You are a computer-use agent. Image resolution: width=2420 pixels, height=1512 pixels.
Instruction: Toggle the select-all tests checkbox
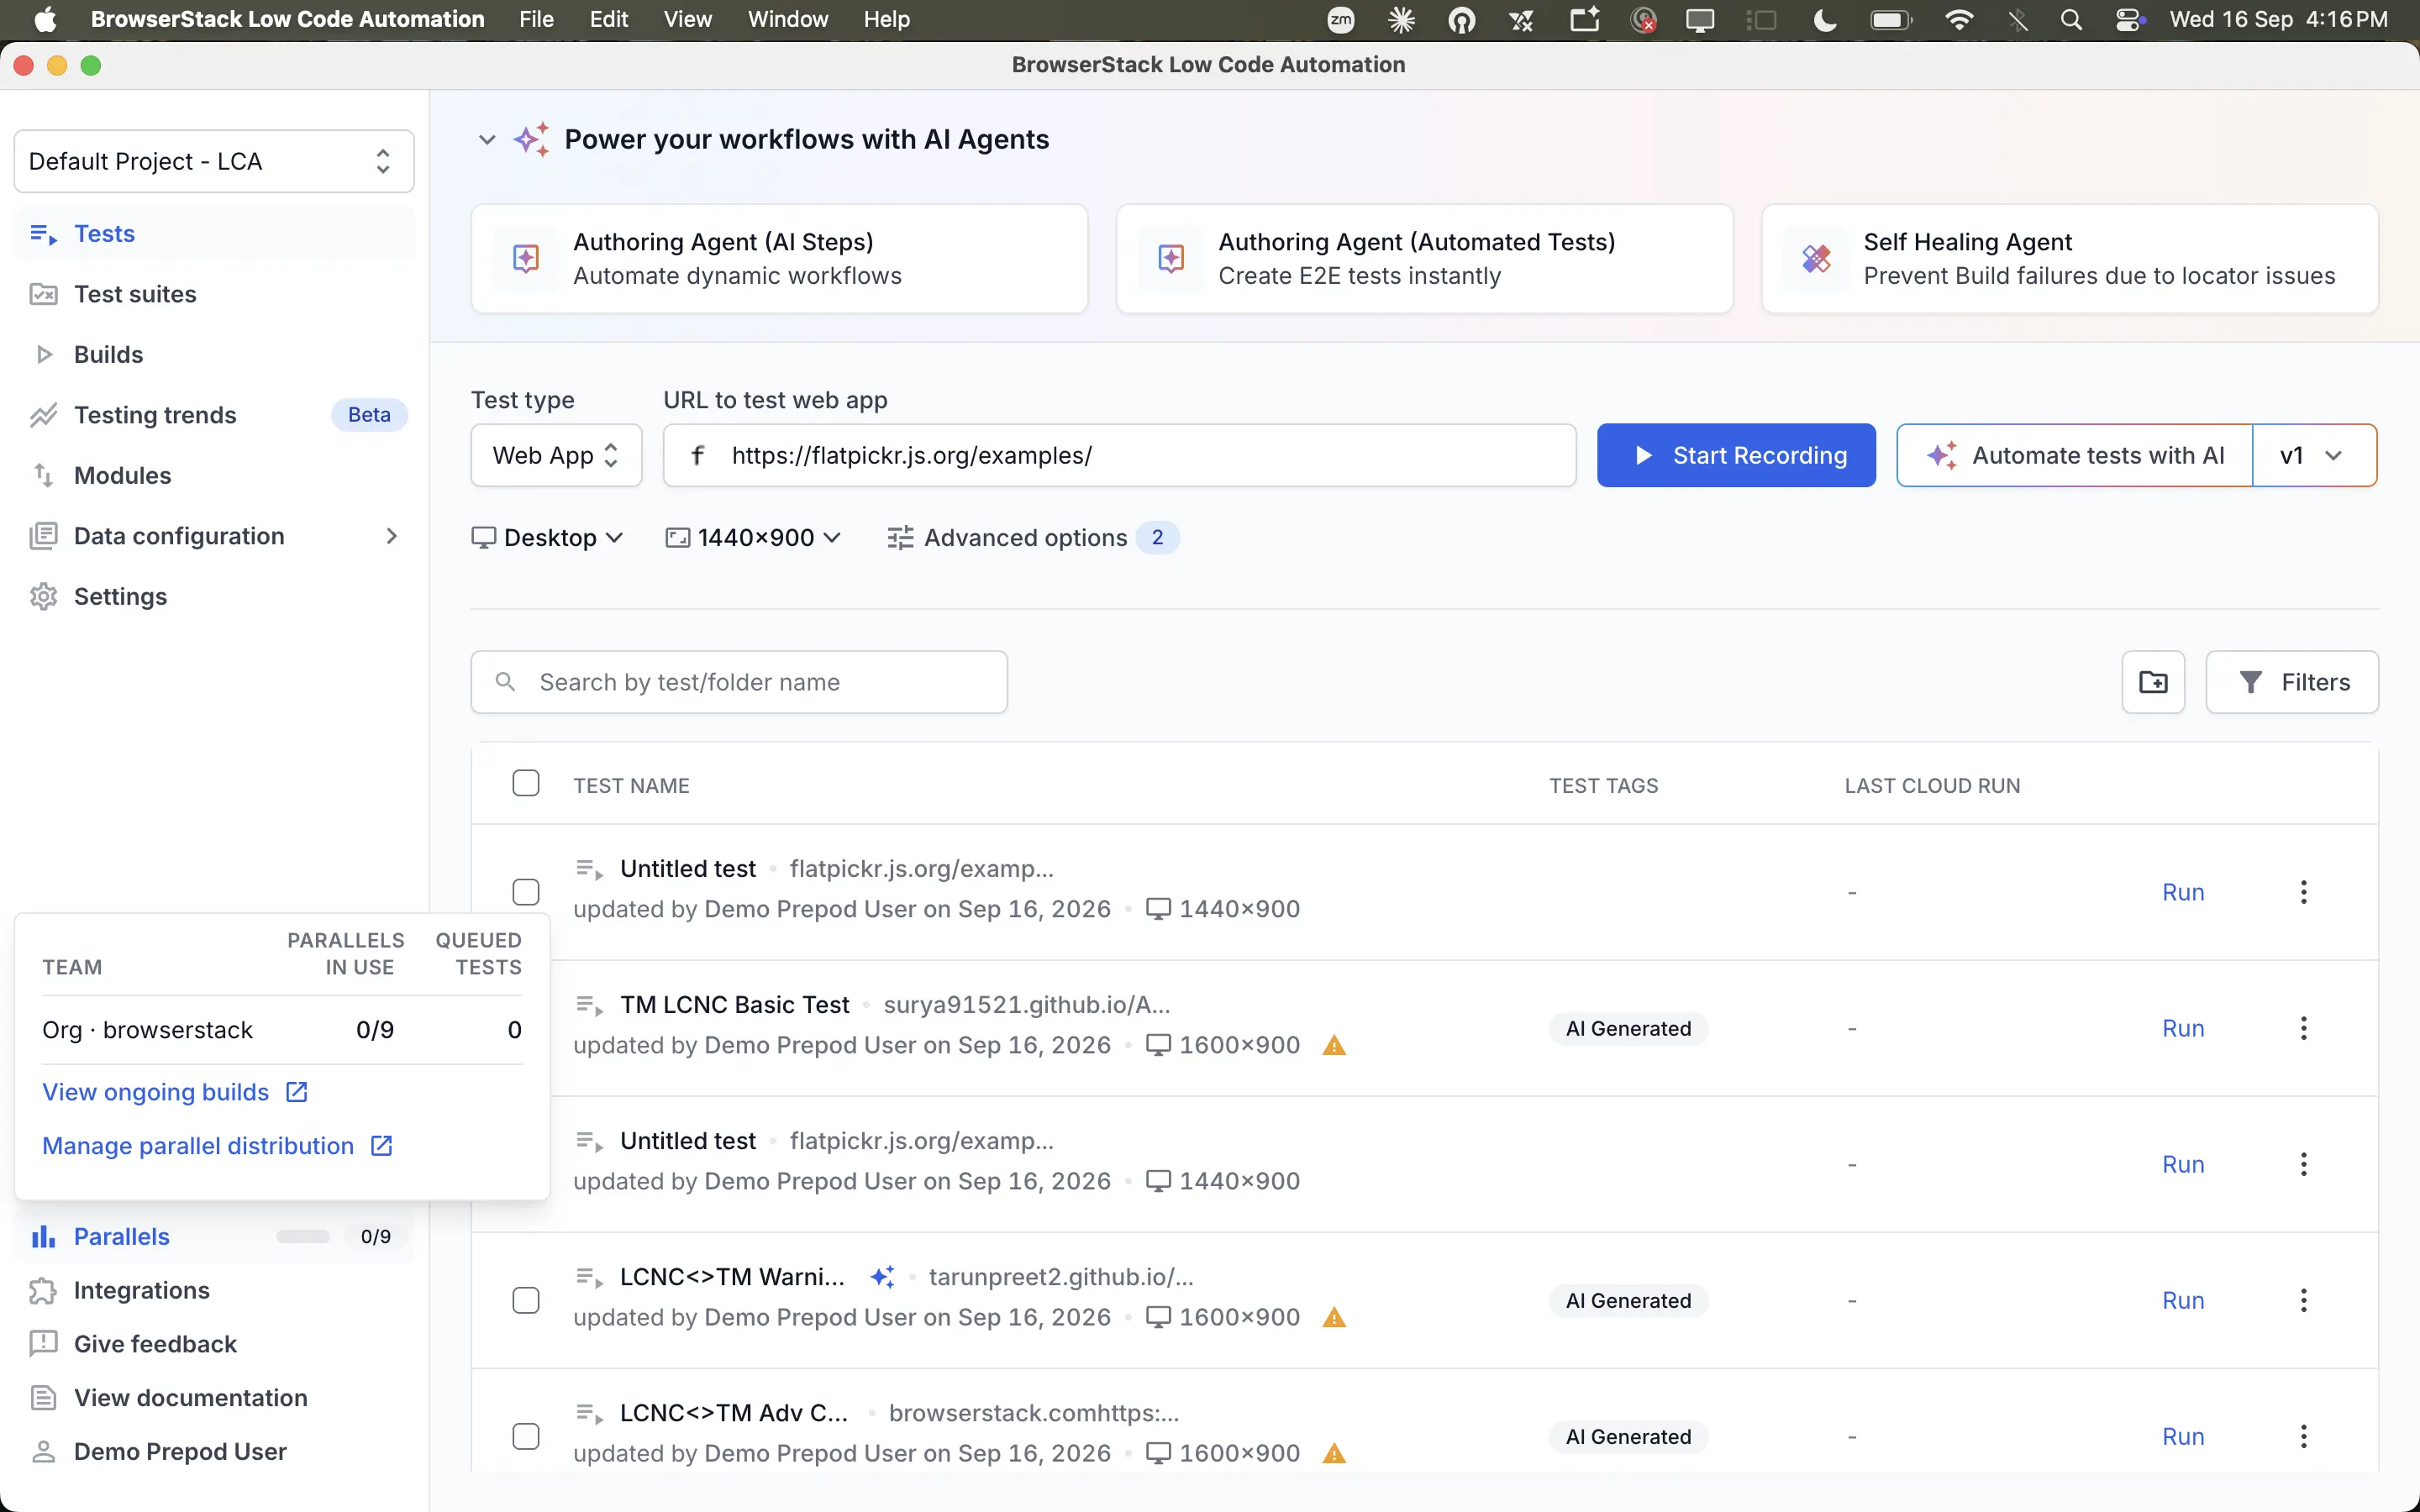526,783
